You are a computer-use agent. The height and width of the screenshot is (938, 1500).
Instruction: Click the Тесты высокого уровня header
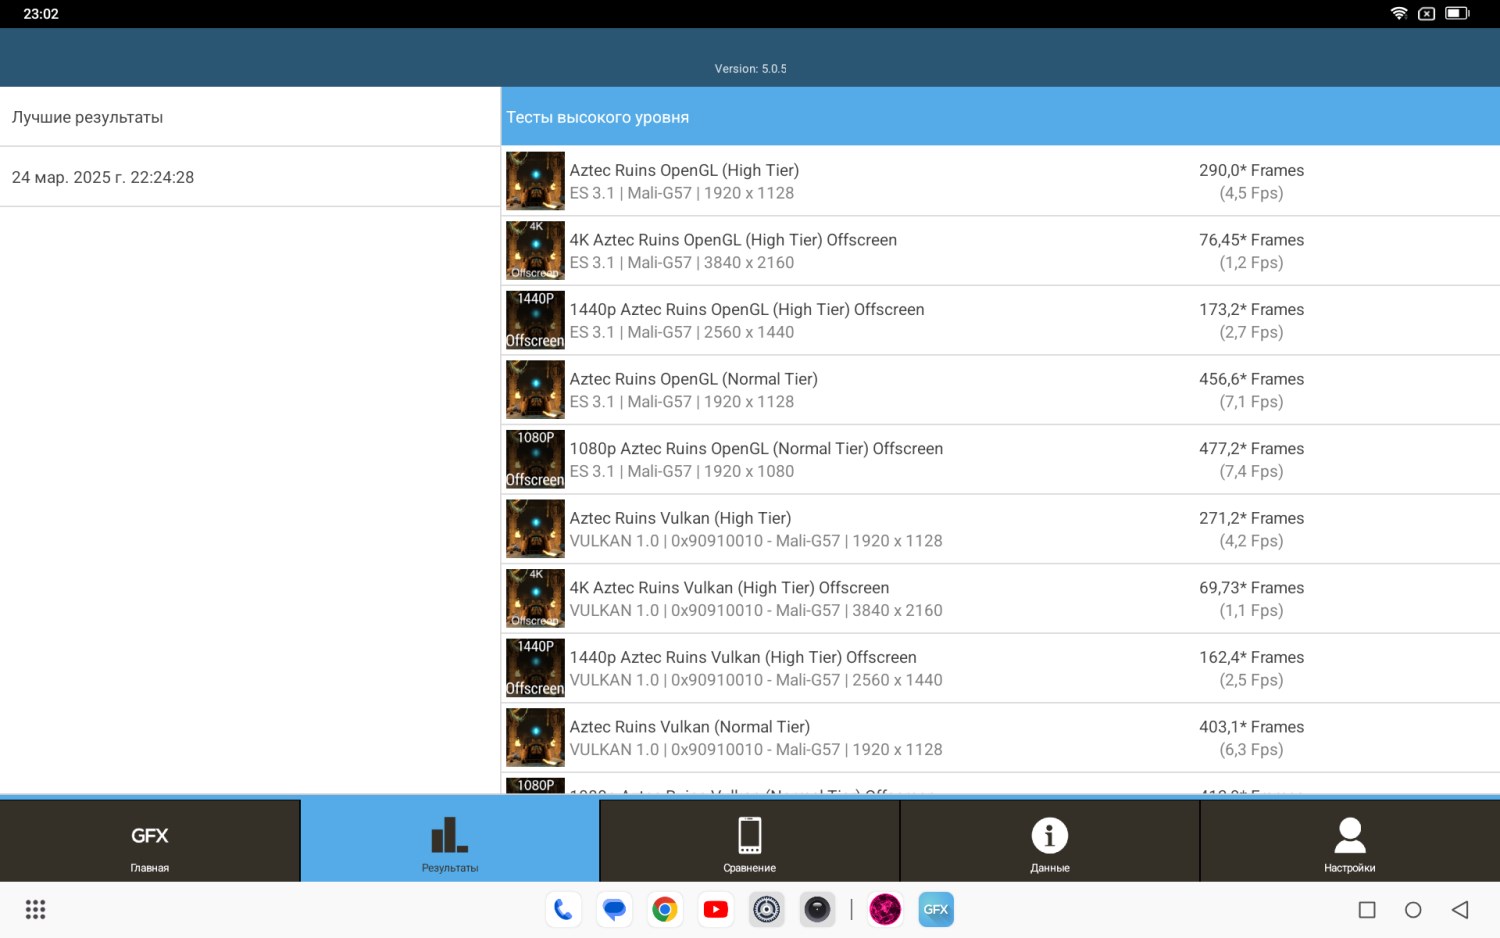pos(1000,117)
